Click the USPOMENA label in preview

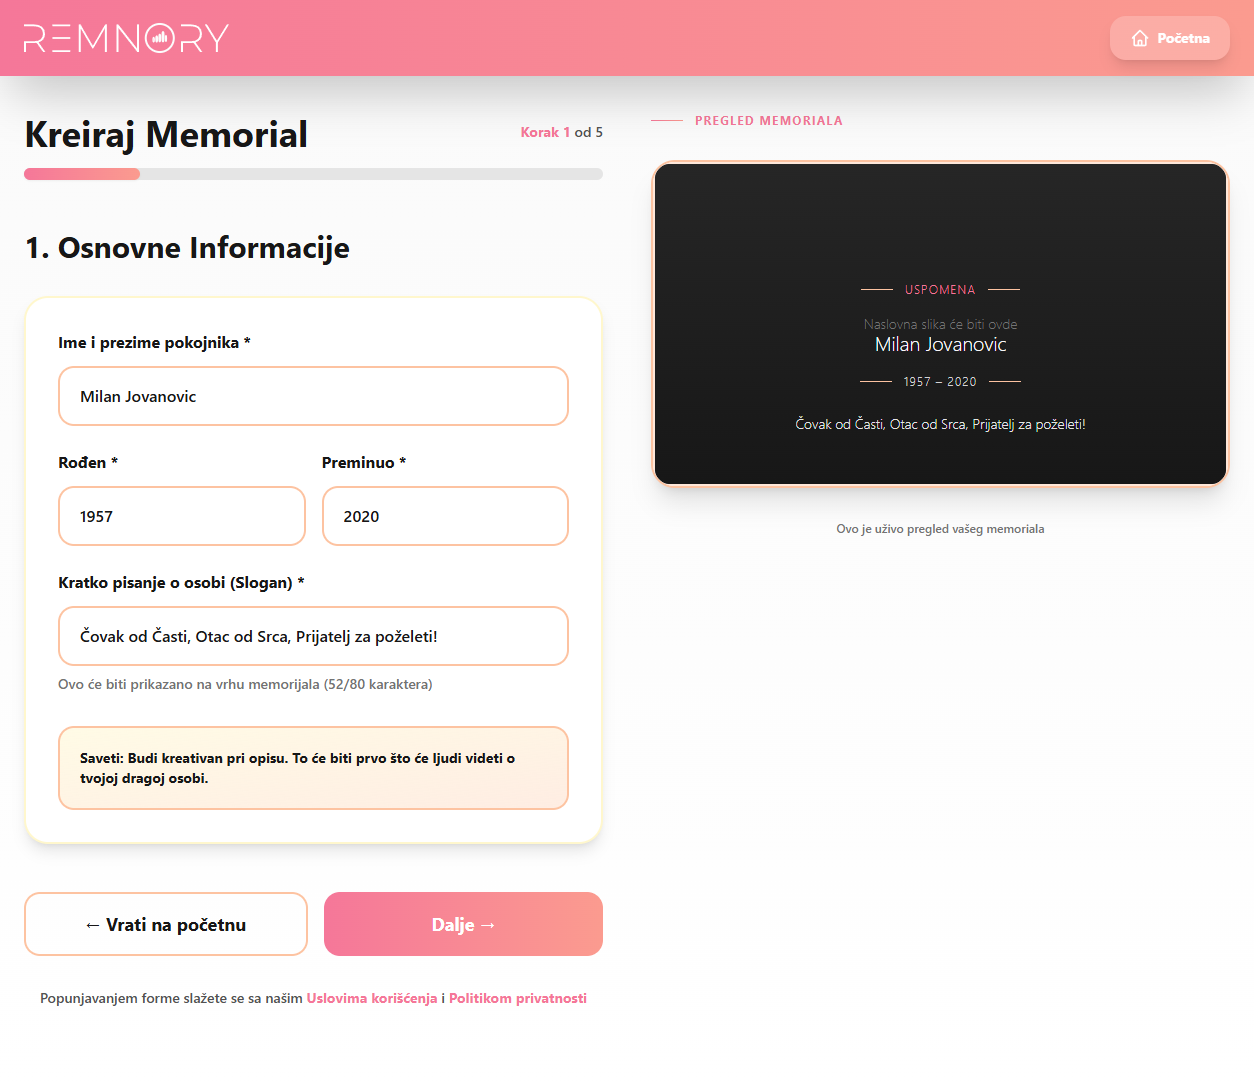[940, 290]
